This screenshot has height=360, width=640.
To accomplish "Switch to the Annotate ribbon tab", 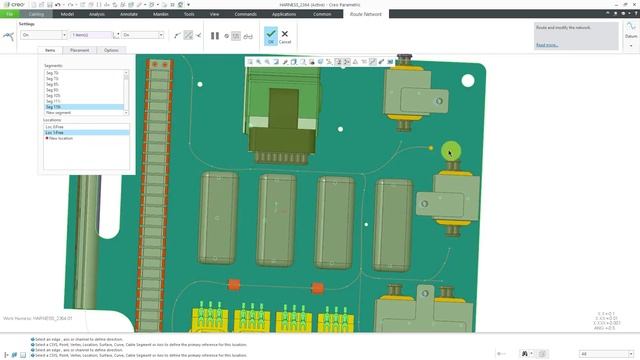I will pos(129,14).
